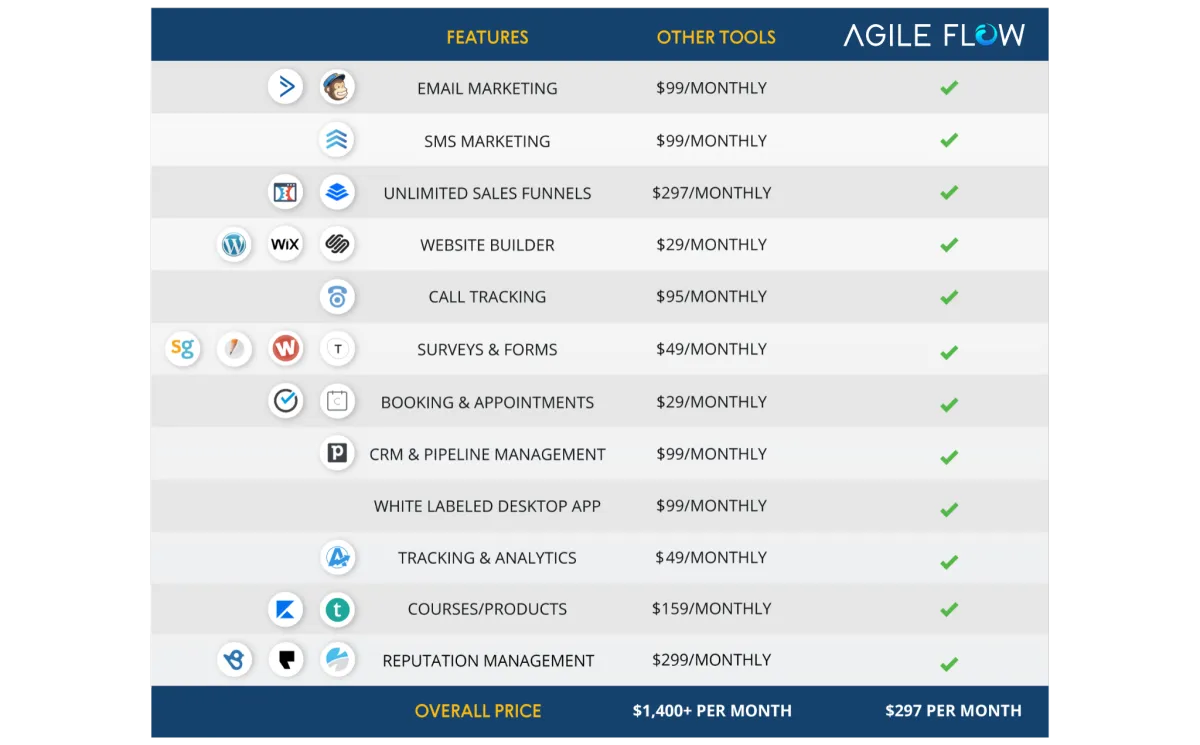The height and width of the screenshot is (745, 1200).
Task: Click the OTHER TOOLS column header
Action: pyautogui.click(x=716, y=38)
